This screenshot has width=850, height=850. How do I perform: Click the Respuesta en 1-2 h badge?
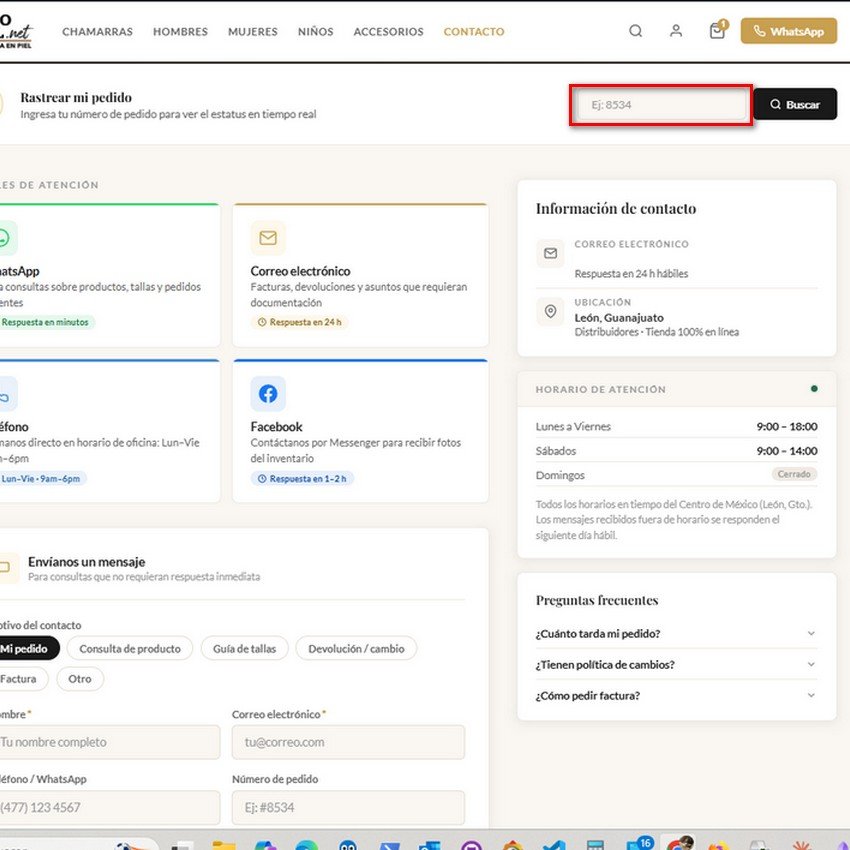click(302, 478)
